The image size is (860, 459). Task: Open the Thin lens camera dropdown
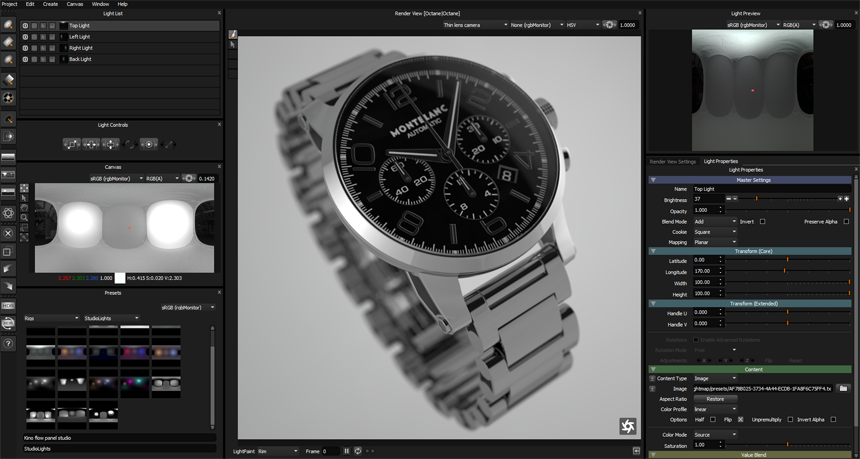tap(475, 25)
